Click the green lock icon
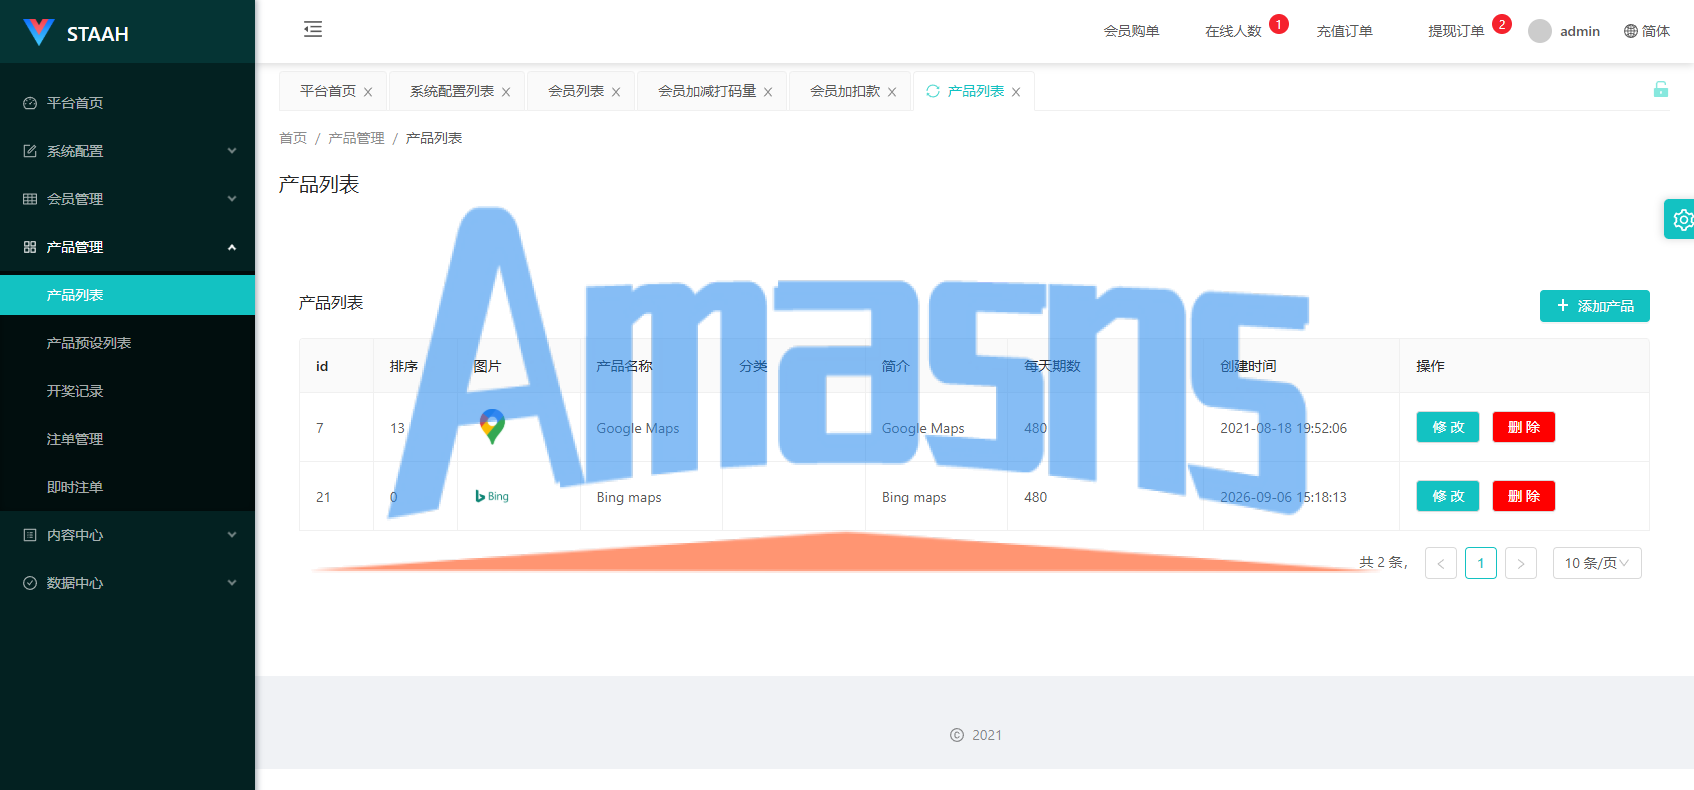 (1661, 89)
